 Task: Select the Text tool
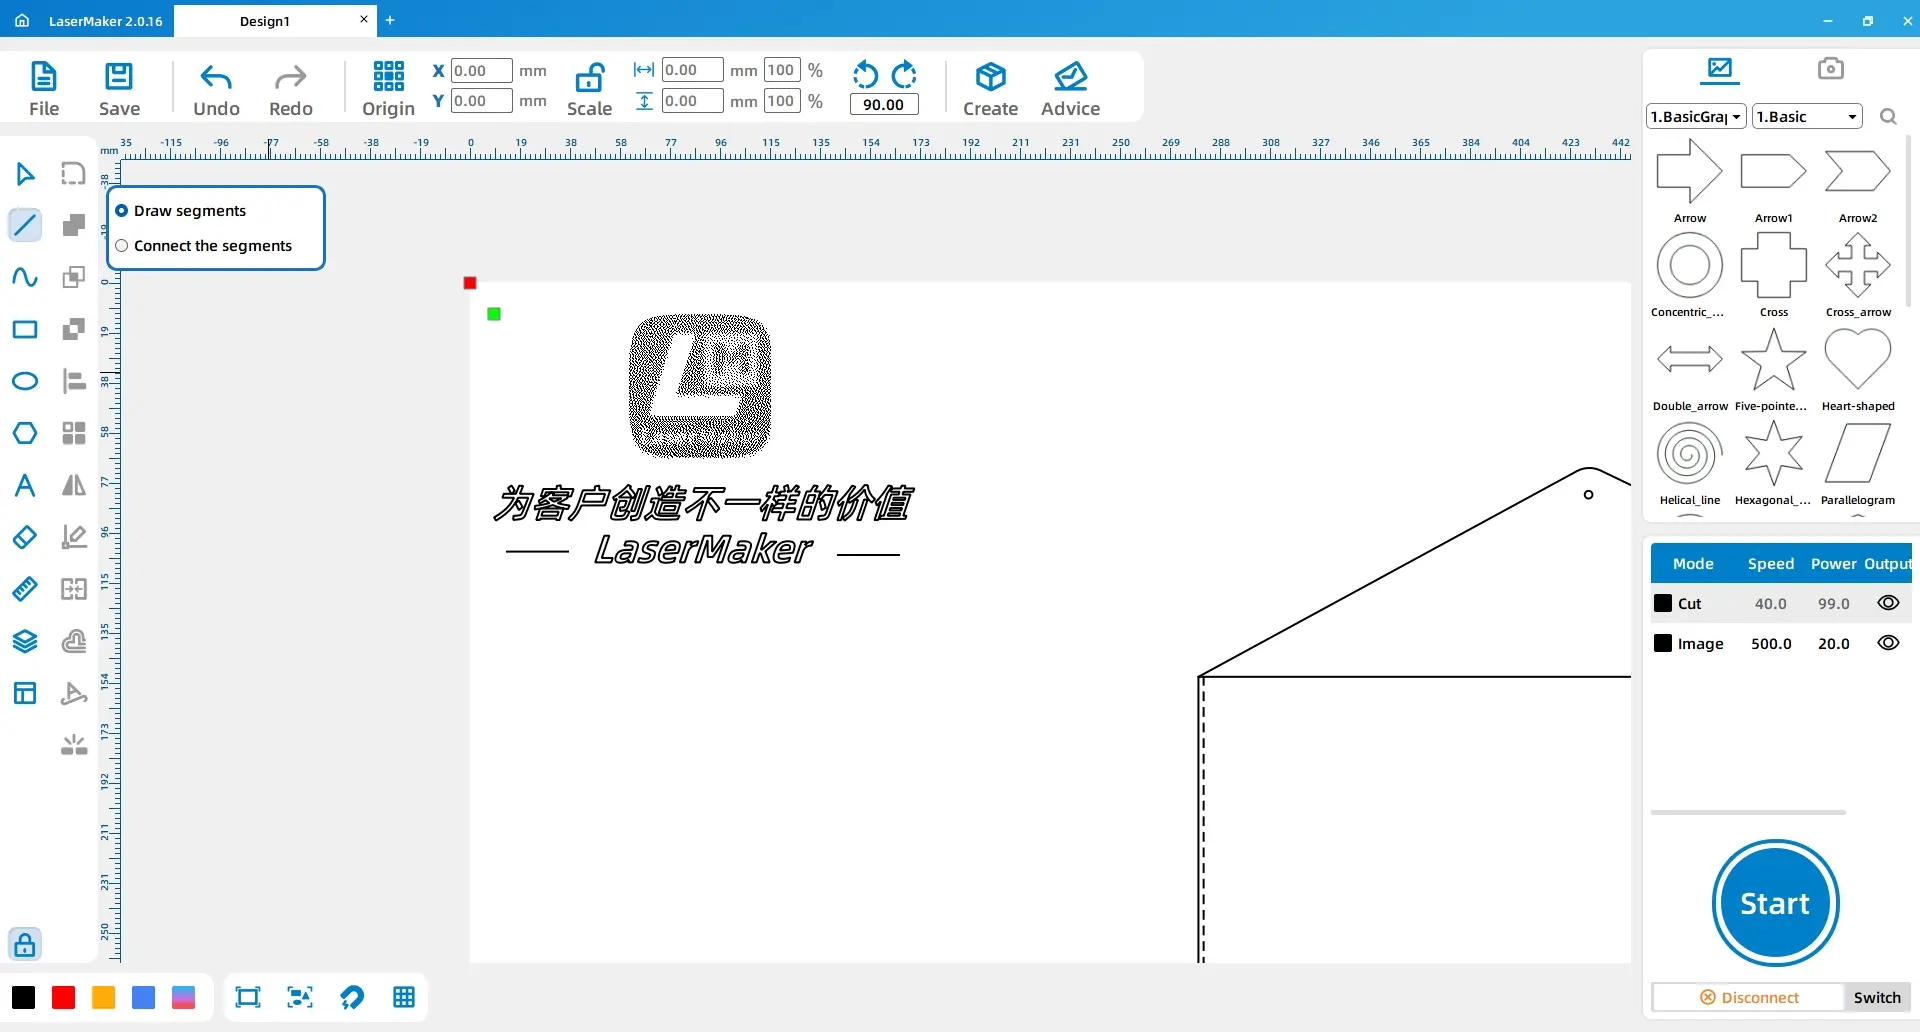[25, 485]
